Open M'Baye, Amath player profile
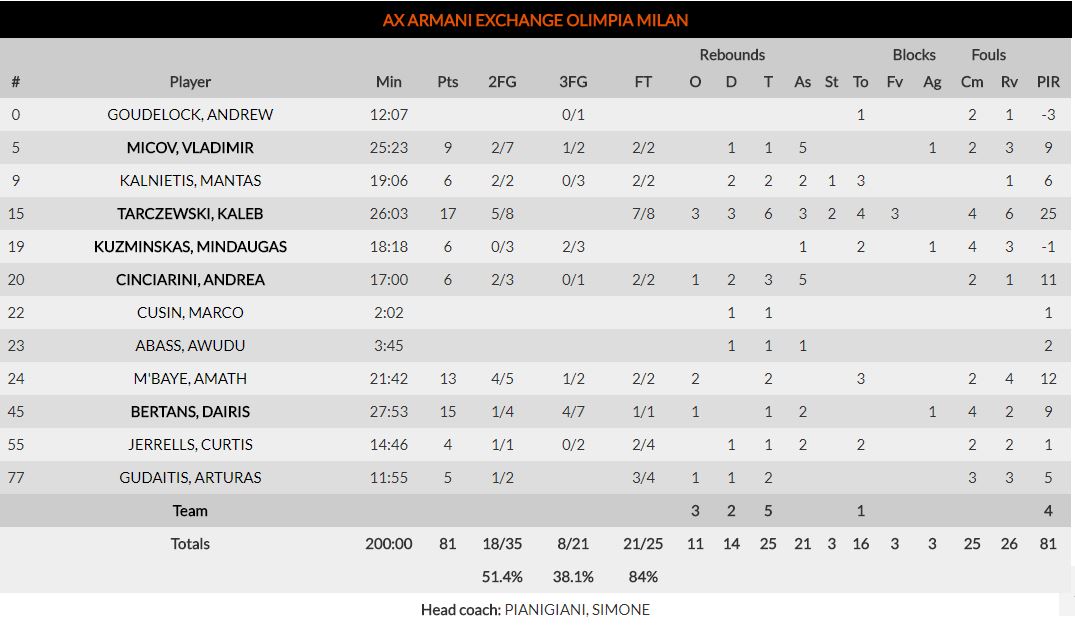The width and height of the screenshot is (1075, 635). point(190,379)
